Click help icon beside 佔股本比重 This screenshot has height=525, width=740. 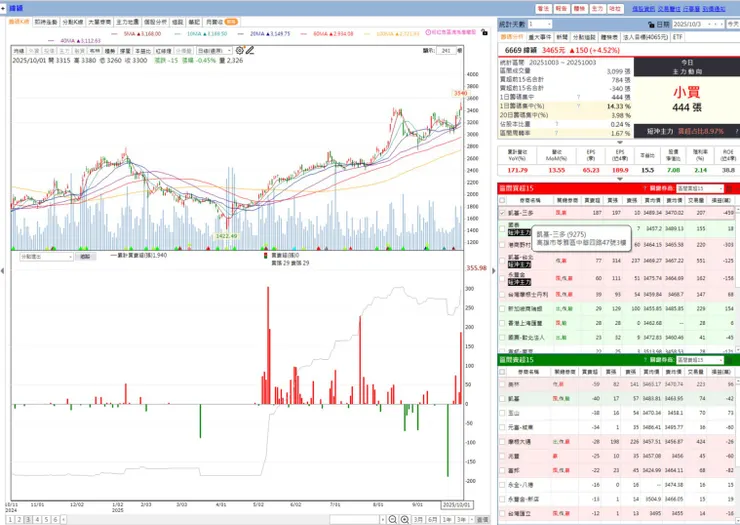coord(556,124)
